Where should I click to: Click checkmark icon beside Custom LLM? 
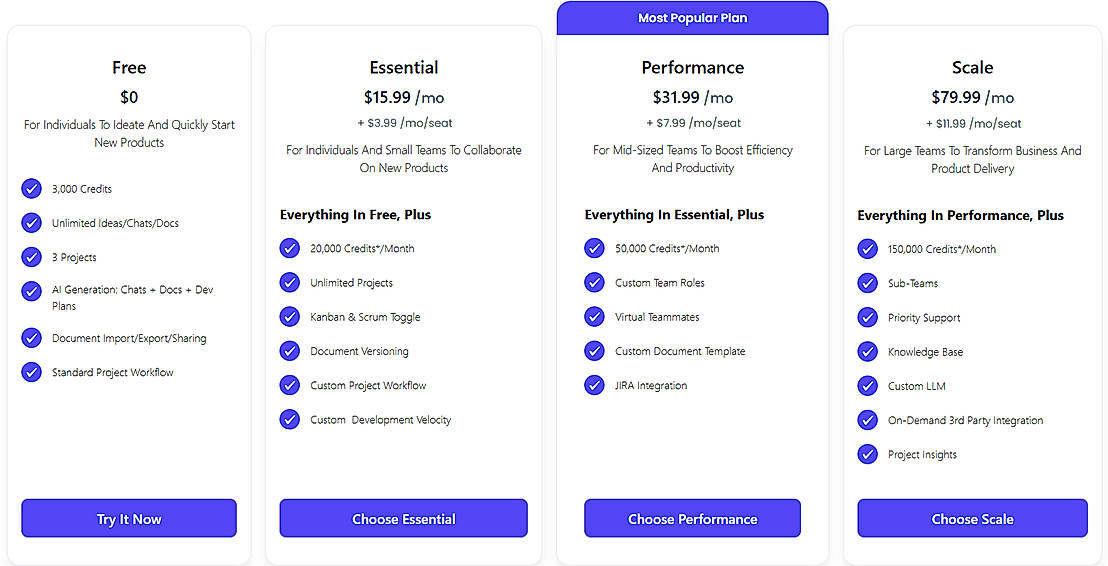(x=868, y=385)
